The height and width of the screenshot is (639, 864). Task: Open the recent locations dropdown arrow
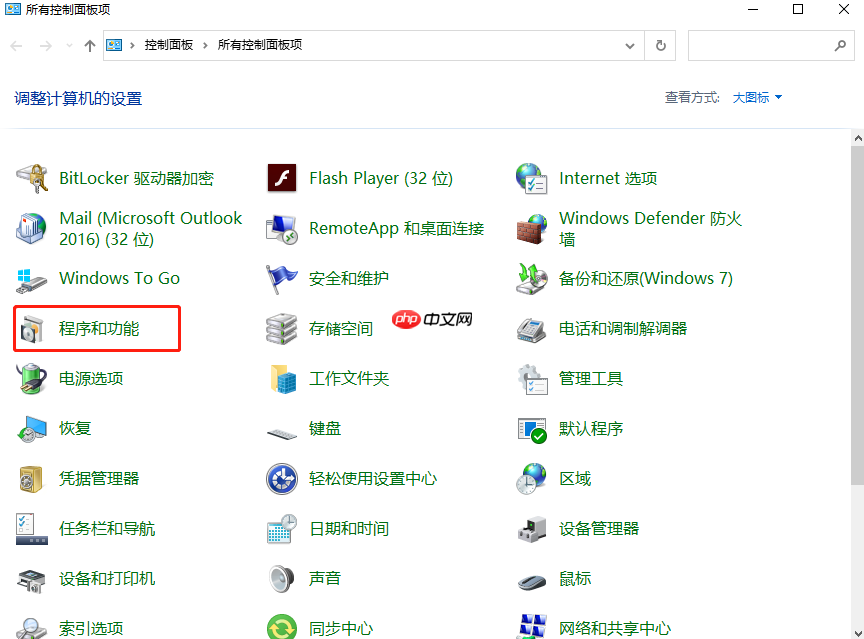coord(69,46)
